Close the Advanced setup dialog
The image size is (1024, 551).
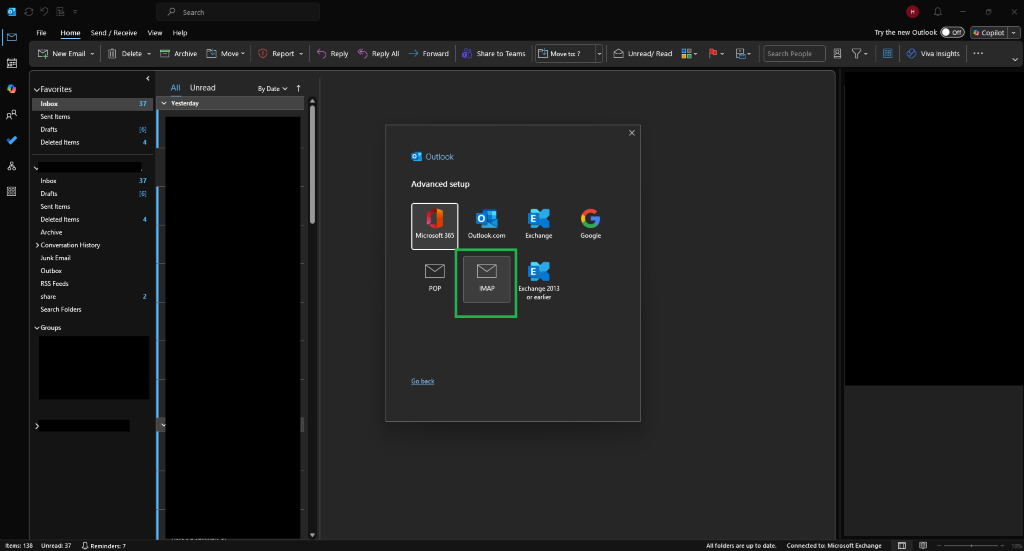pos(632,133)
